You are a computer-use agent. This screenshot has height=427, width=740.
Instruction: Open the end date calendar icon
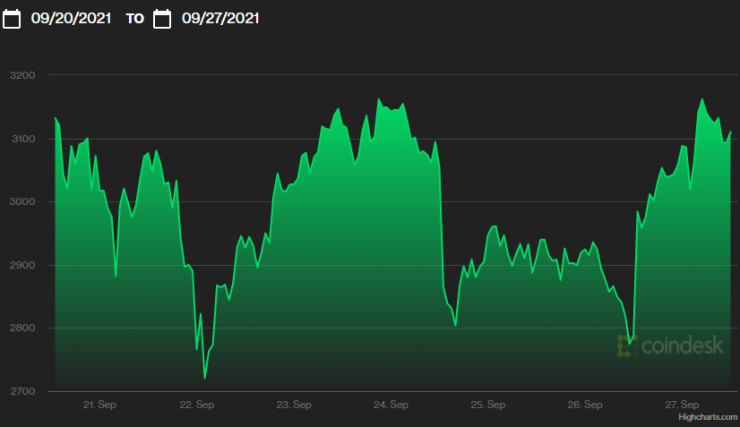[x=162, y=18]
